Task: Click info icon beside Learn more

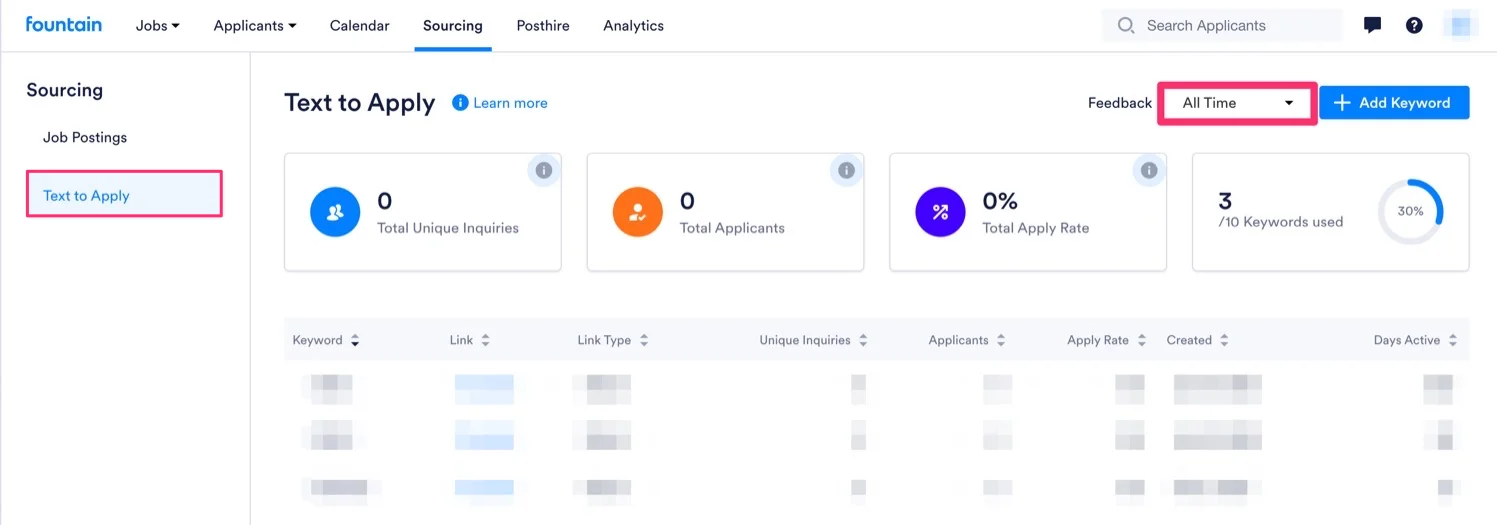Action: 460,102
